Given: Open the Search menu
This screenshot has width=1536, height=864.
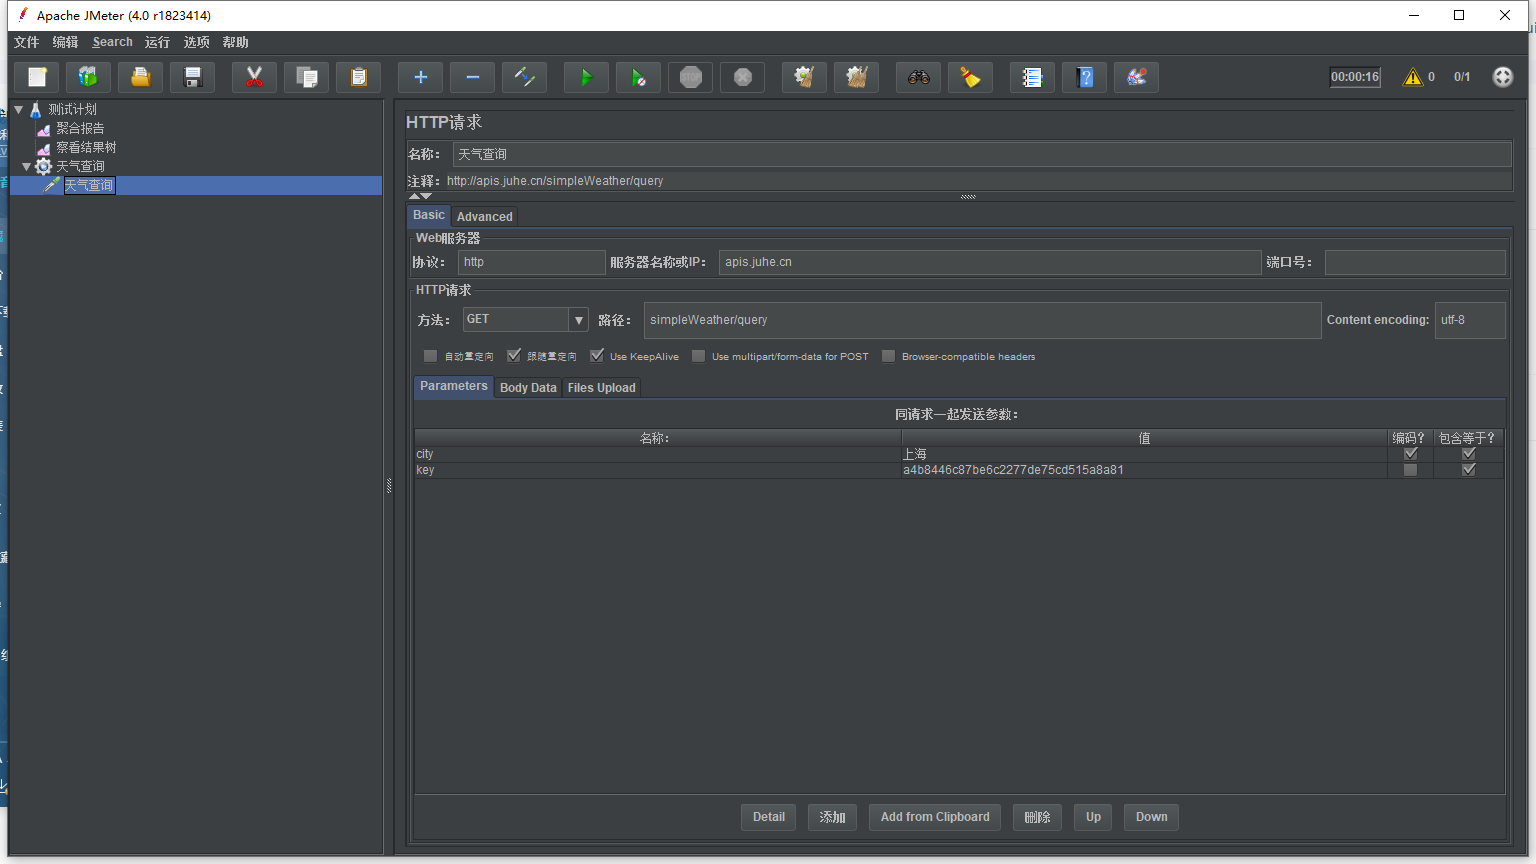Looking at the screenshot, I should (112, 42).
